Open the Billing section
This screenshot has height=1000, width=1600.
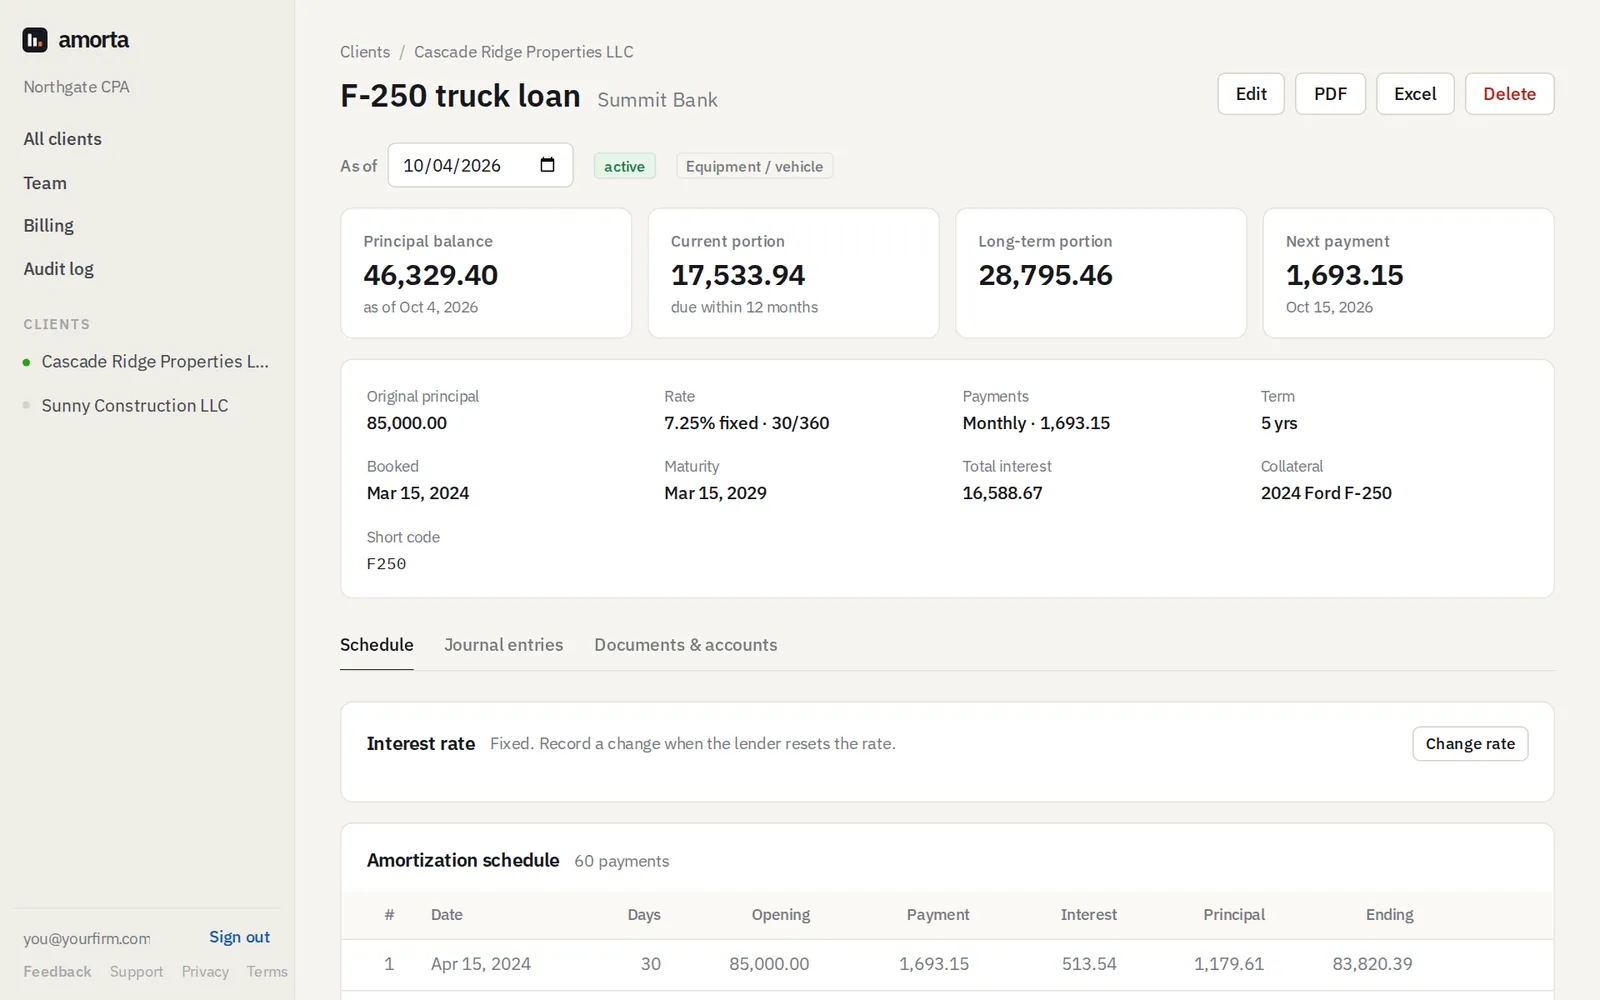point(49,226)
